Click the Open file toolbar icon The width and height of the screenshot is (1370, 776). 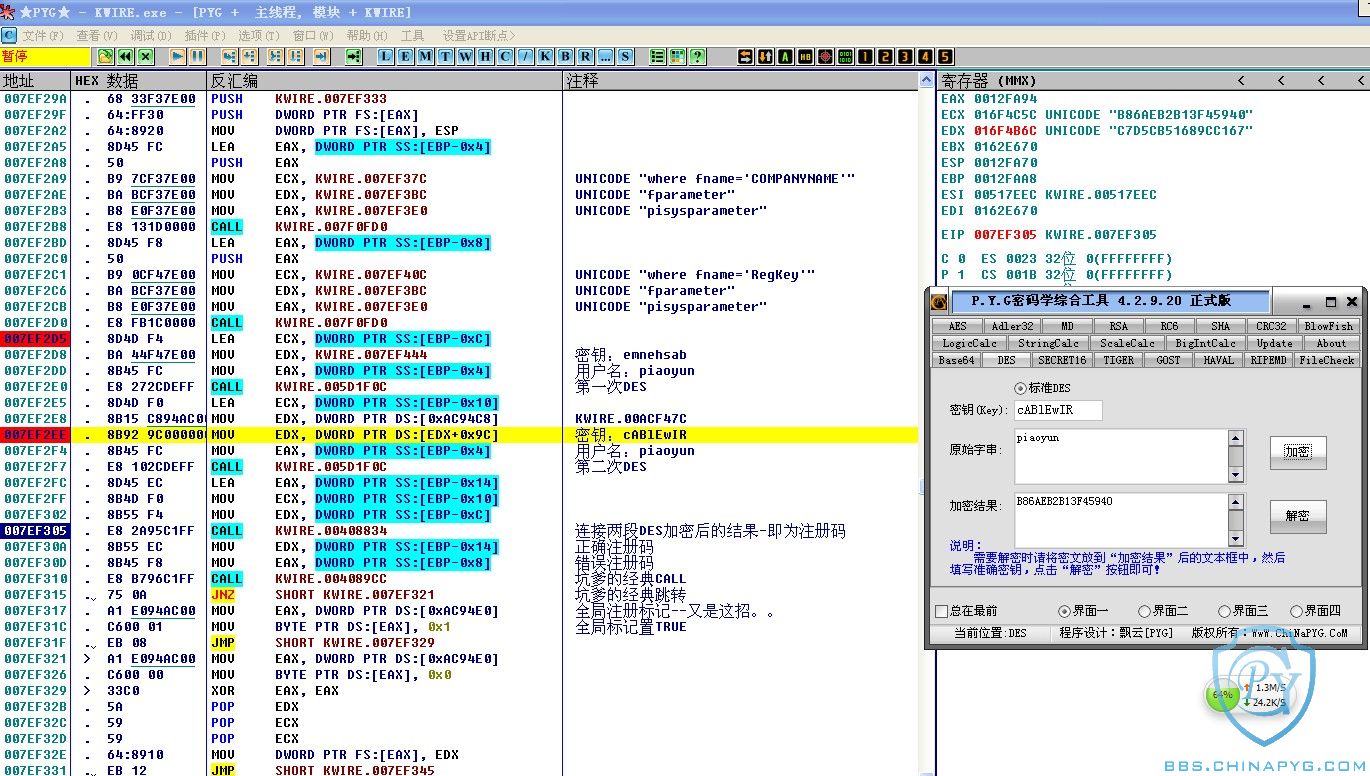pos(105,57)
